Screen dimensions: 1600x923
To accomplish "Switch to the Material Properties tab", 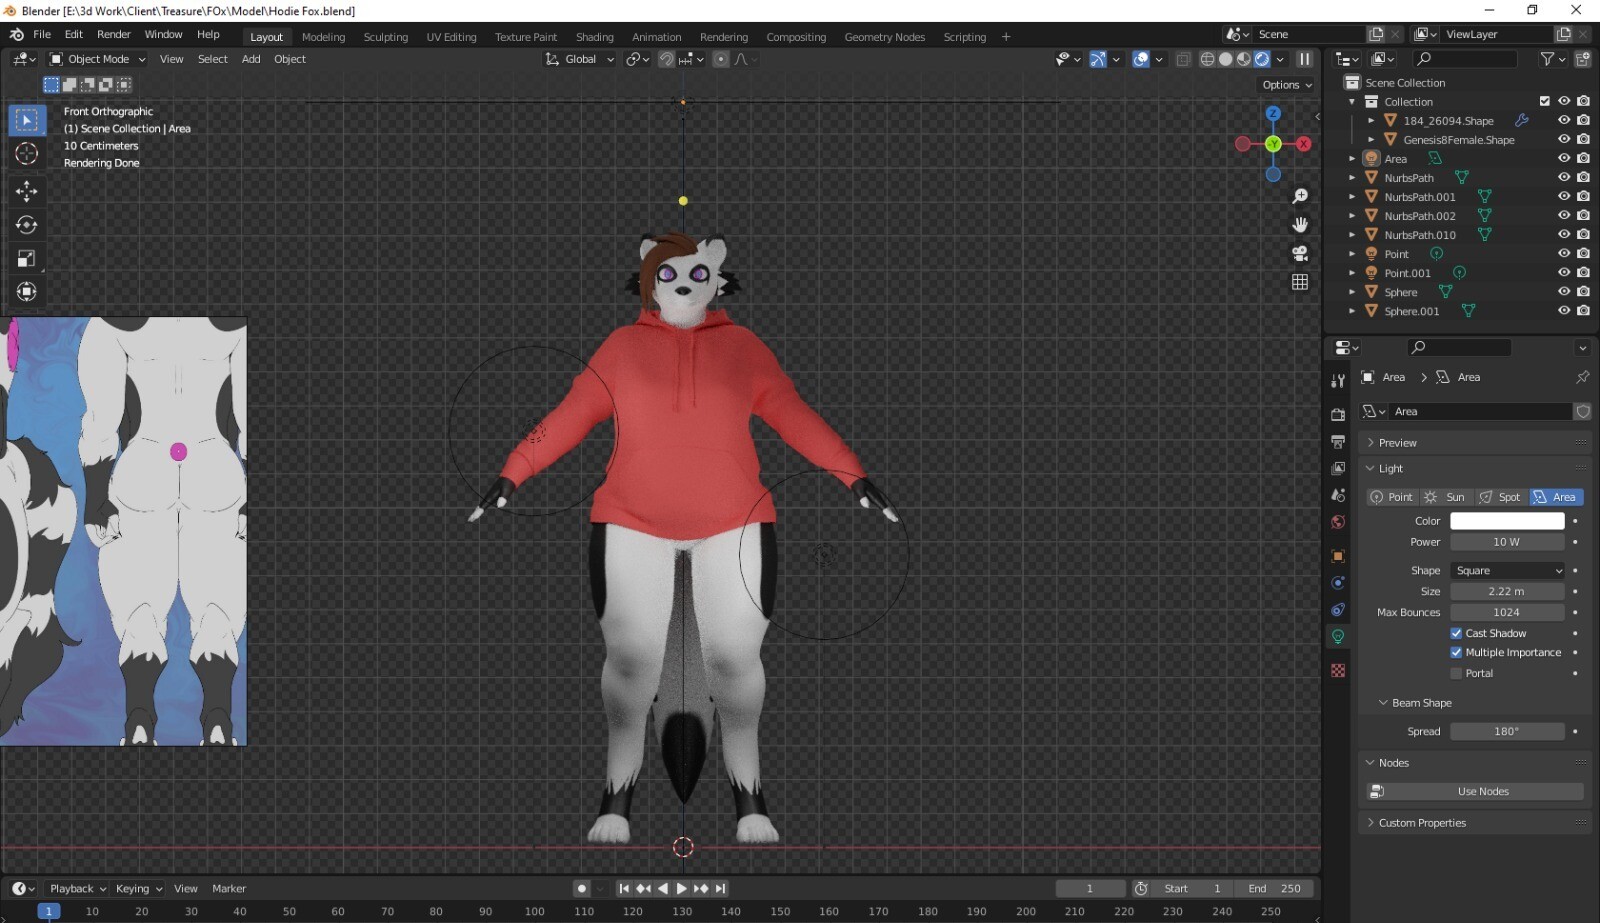I will coord(1338,669).
